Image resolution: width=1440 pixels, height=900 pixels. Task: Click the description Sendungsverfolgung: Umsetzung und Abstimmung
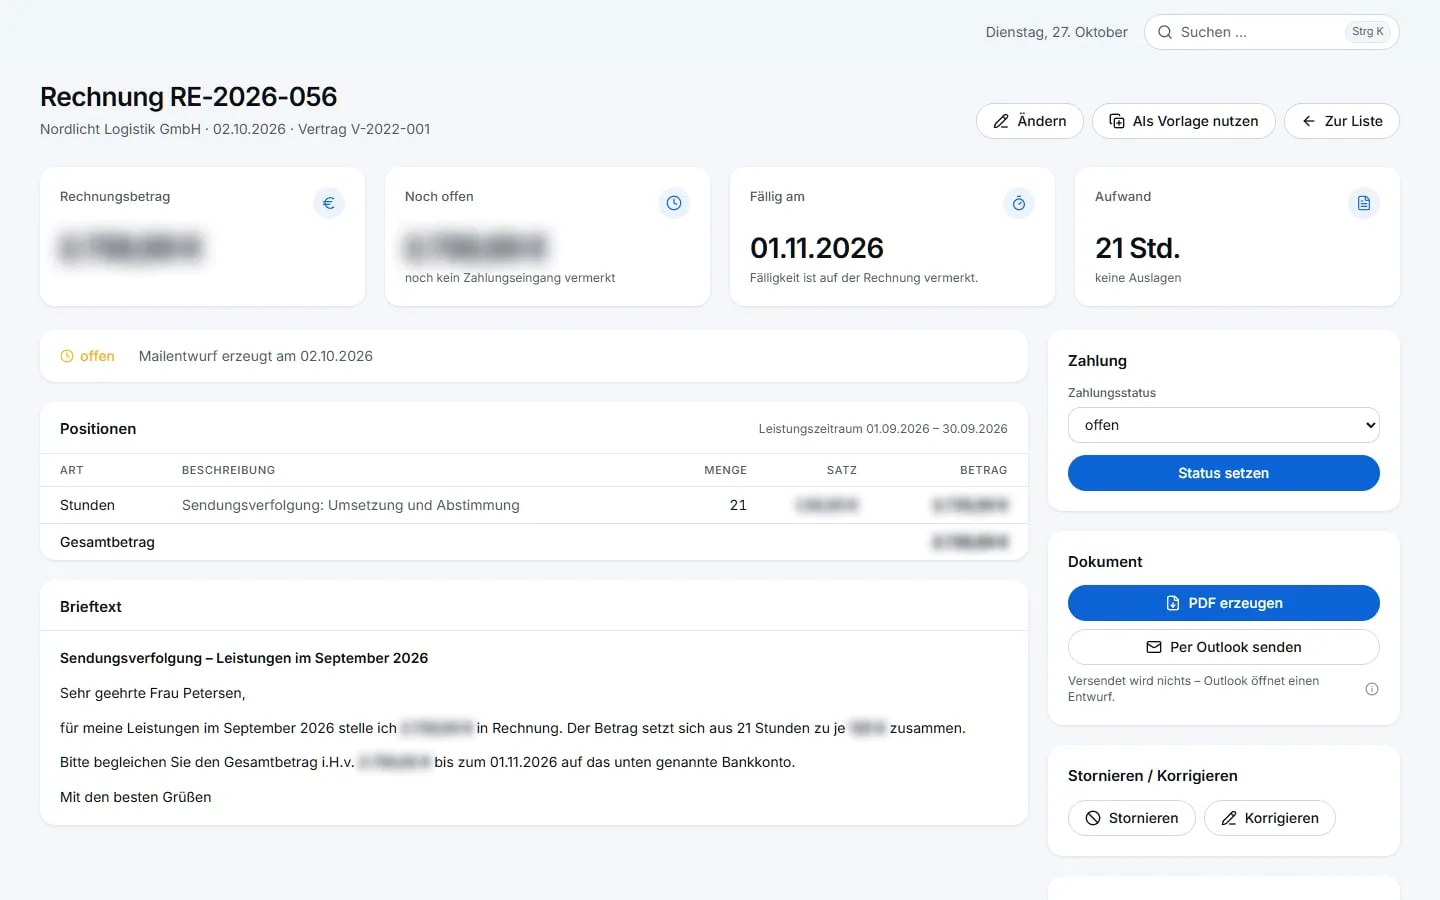pyautogui.click(x=351, y=505)
